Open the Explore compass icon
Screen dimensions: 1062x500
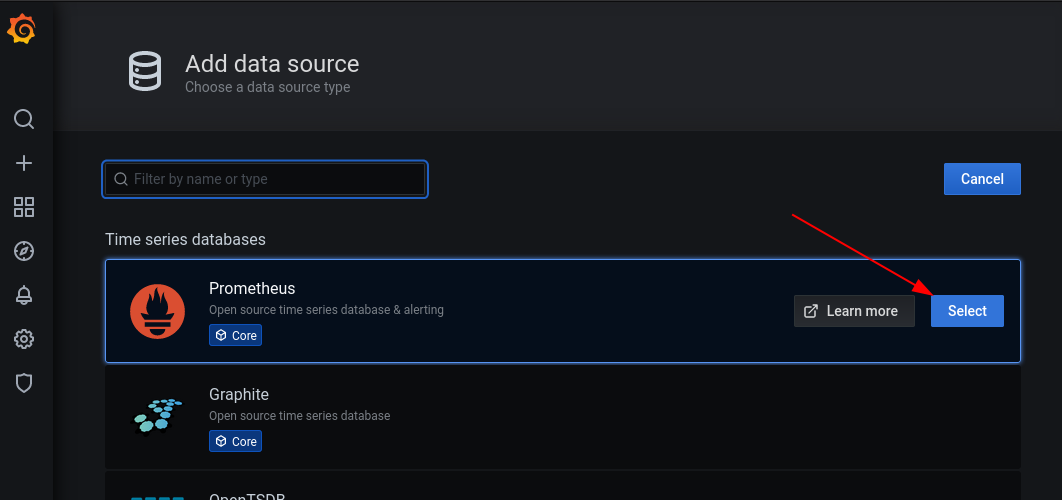point(24,251)
